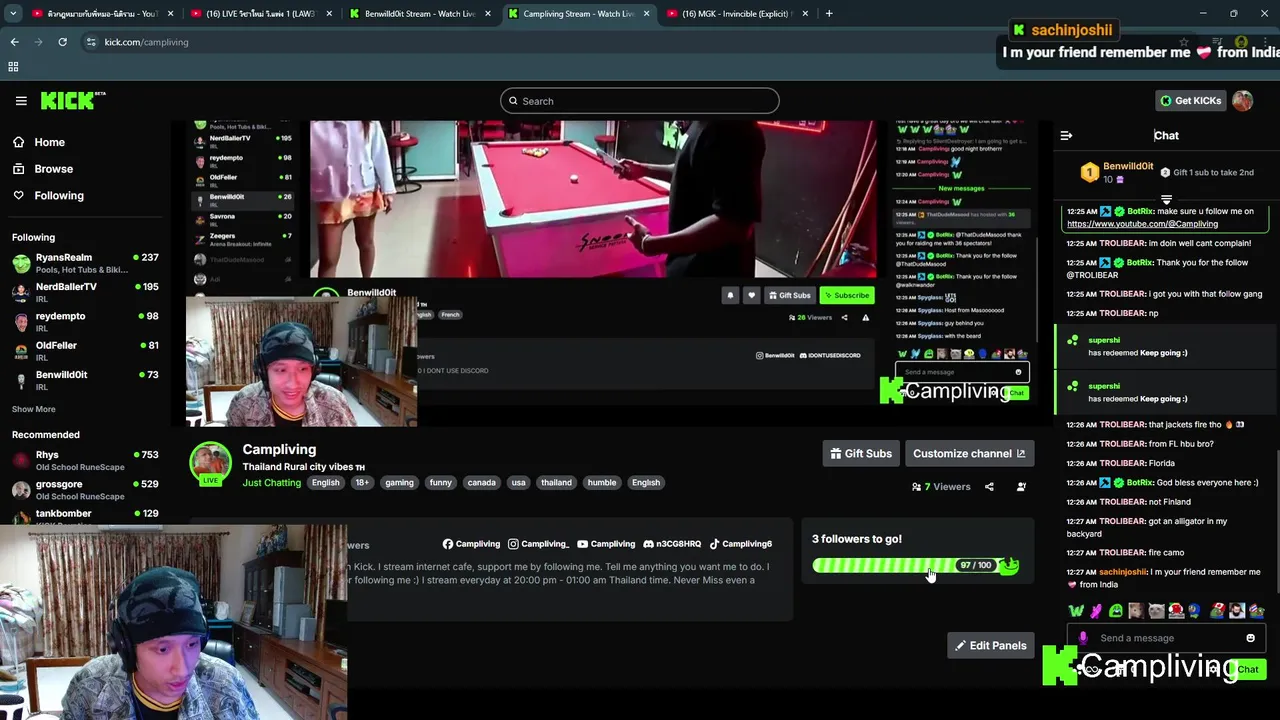Open Campliving_ Instagram link
1280x720 pixels.
pyautogui.click(x=538, y=544)
